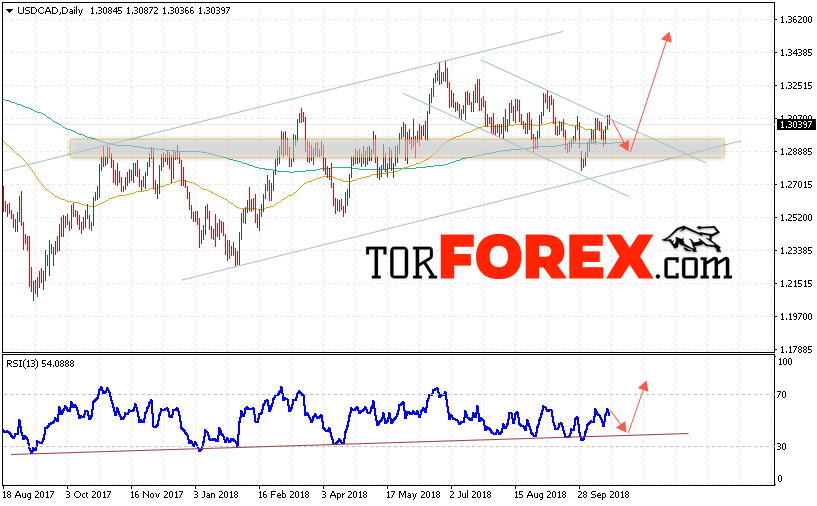Click the RSI scale value 70

click(782, 394)
